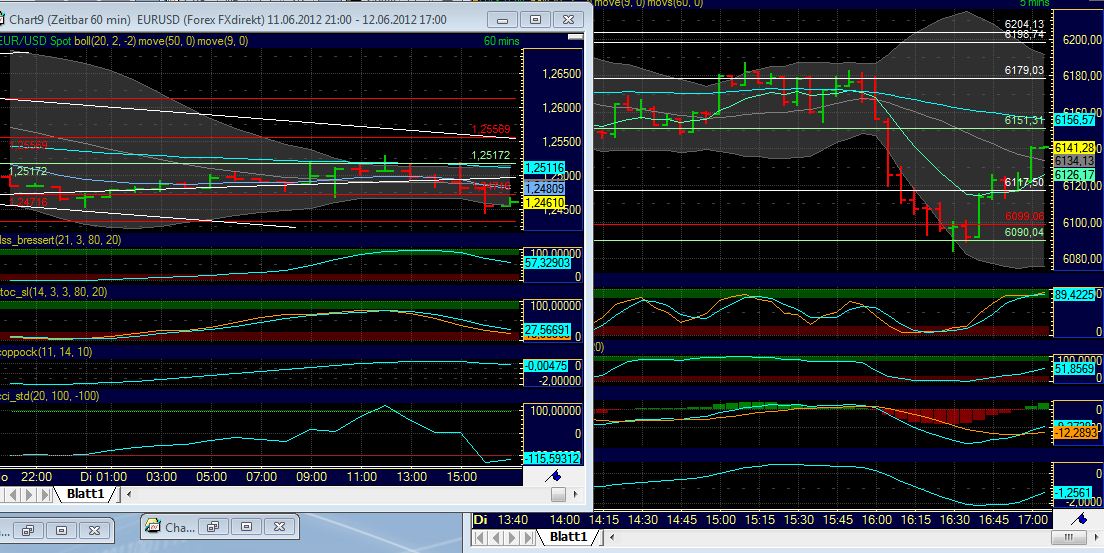Click the lss_bressert(21, 3, 80, 20) label
Viewport: 1104px width, 553px height.
[59, 241]
